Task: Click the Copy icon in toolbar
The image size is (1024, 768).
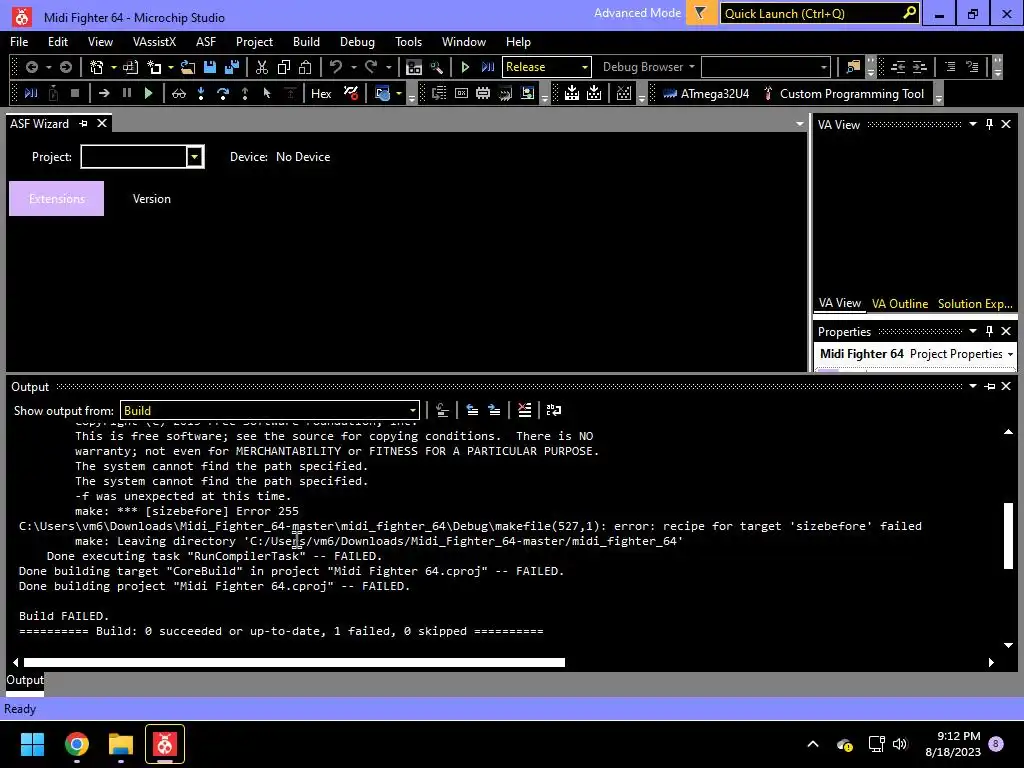Action: 284,67
